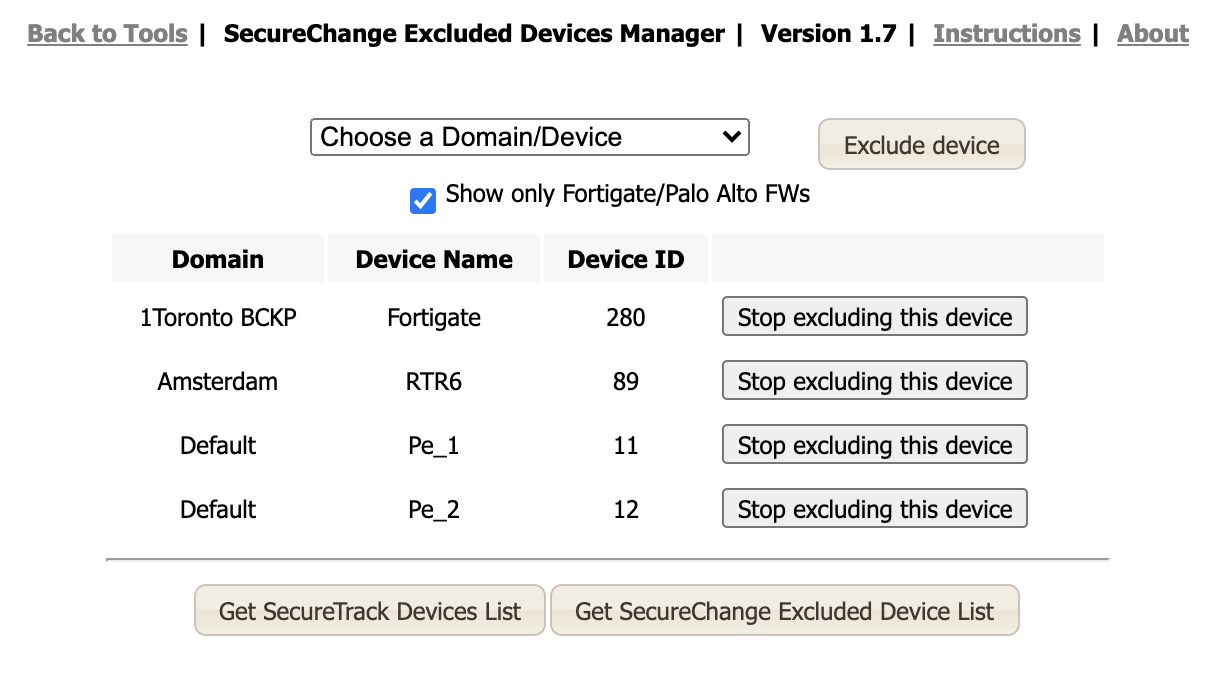Click device ID 89

[x=626, y=381]
